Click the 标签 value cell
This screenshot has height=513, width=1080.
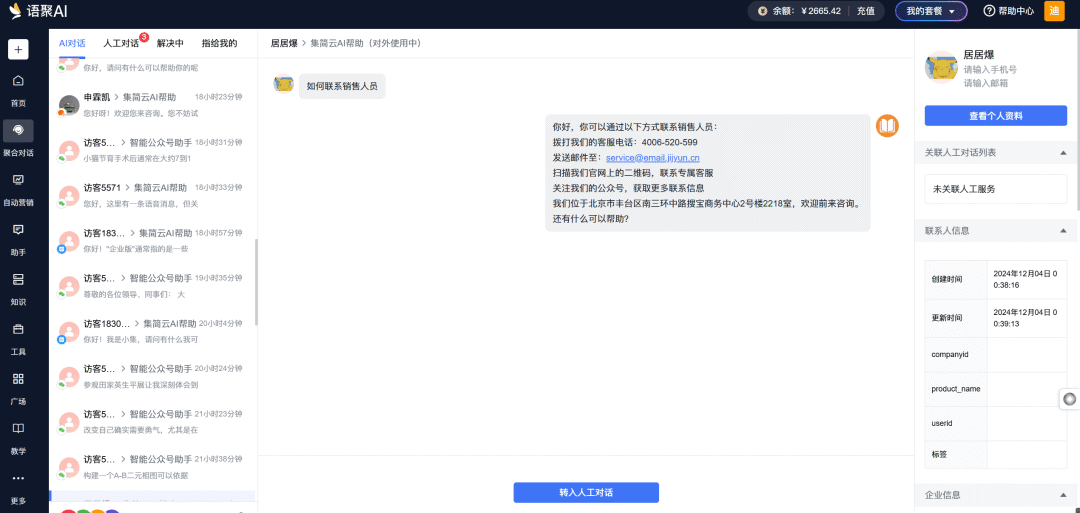coord(1026,454)
